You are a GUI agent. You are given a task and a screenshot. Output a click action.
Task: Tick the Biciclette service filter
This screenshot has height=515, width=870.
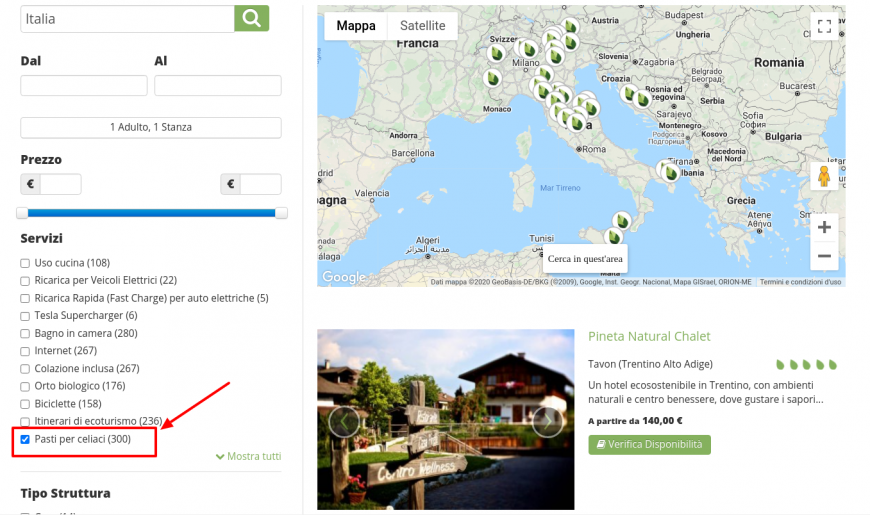(25, 404)
